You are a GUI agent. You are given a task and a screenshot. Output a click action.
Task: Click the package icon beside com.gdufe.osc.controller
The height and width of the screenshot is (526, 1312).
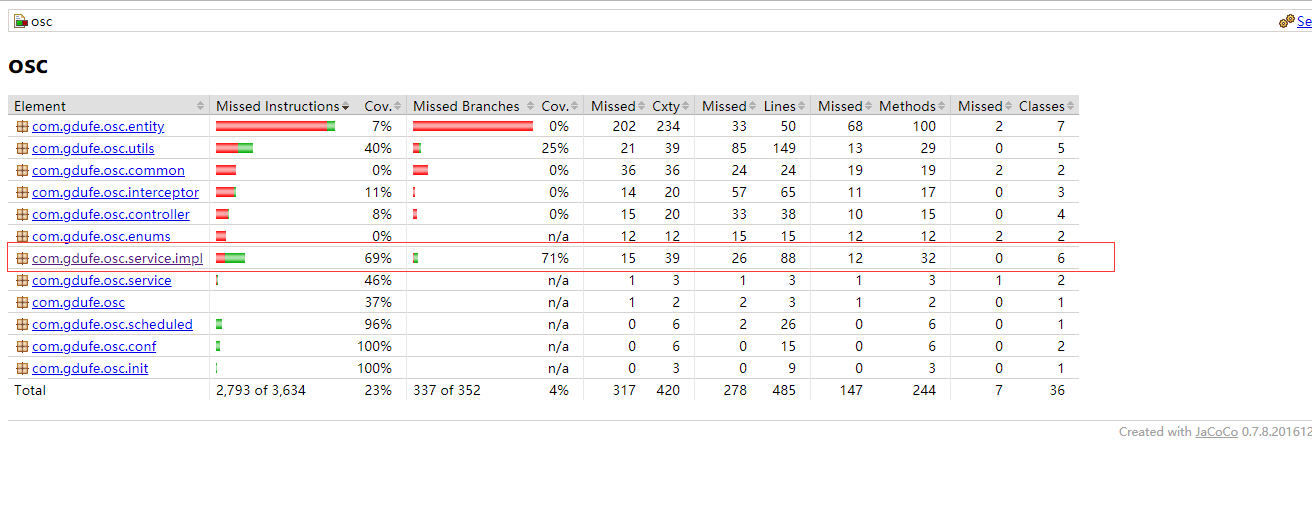[22, 215]
